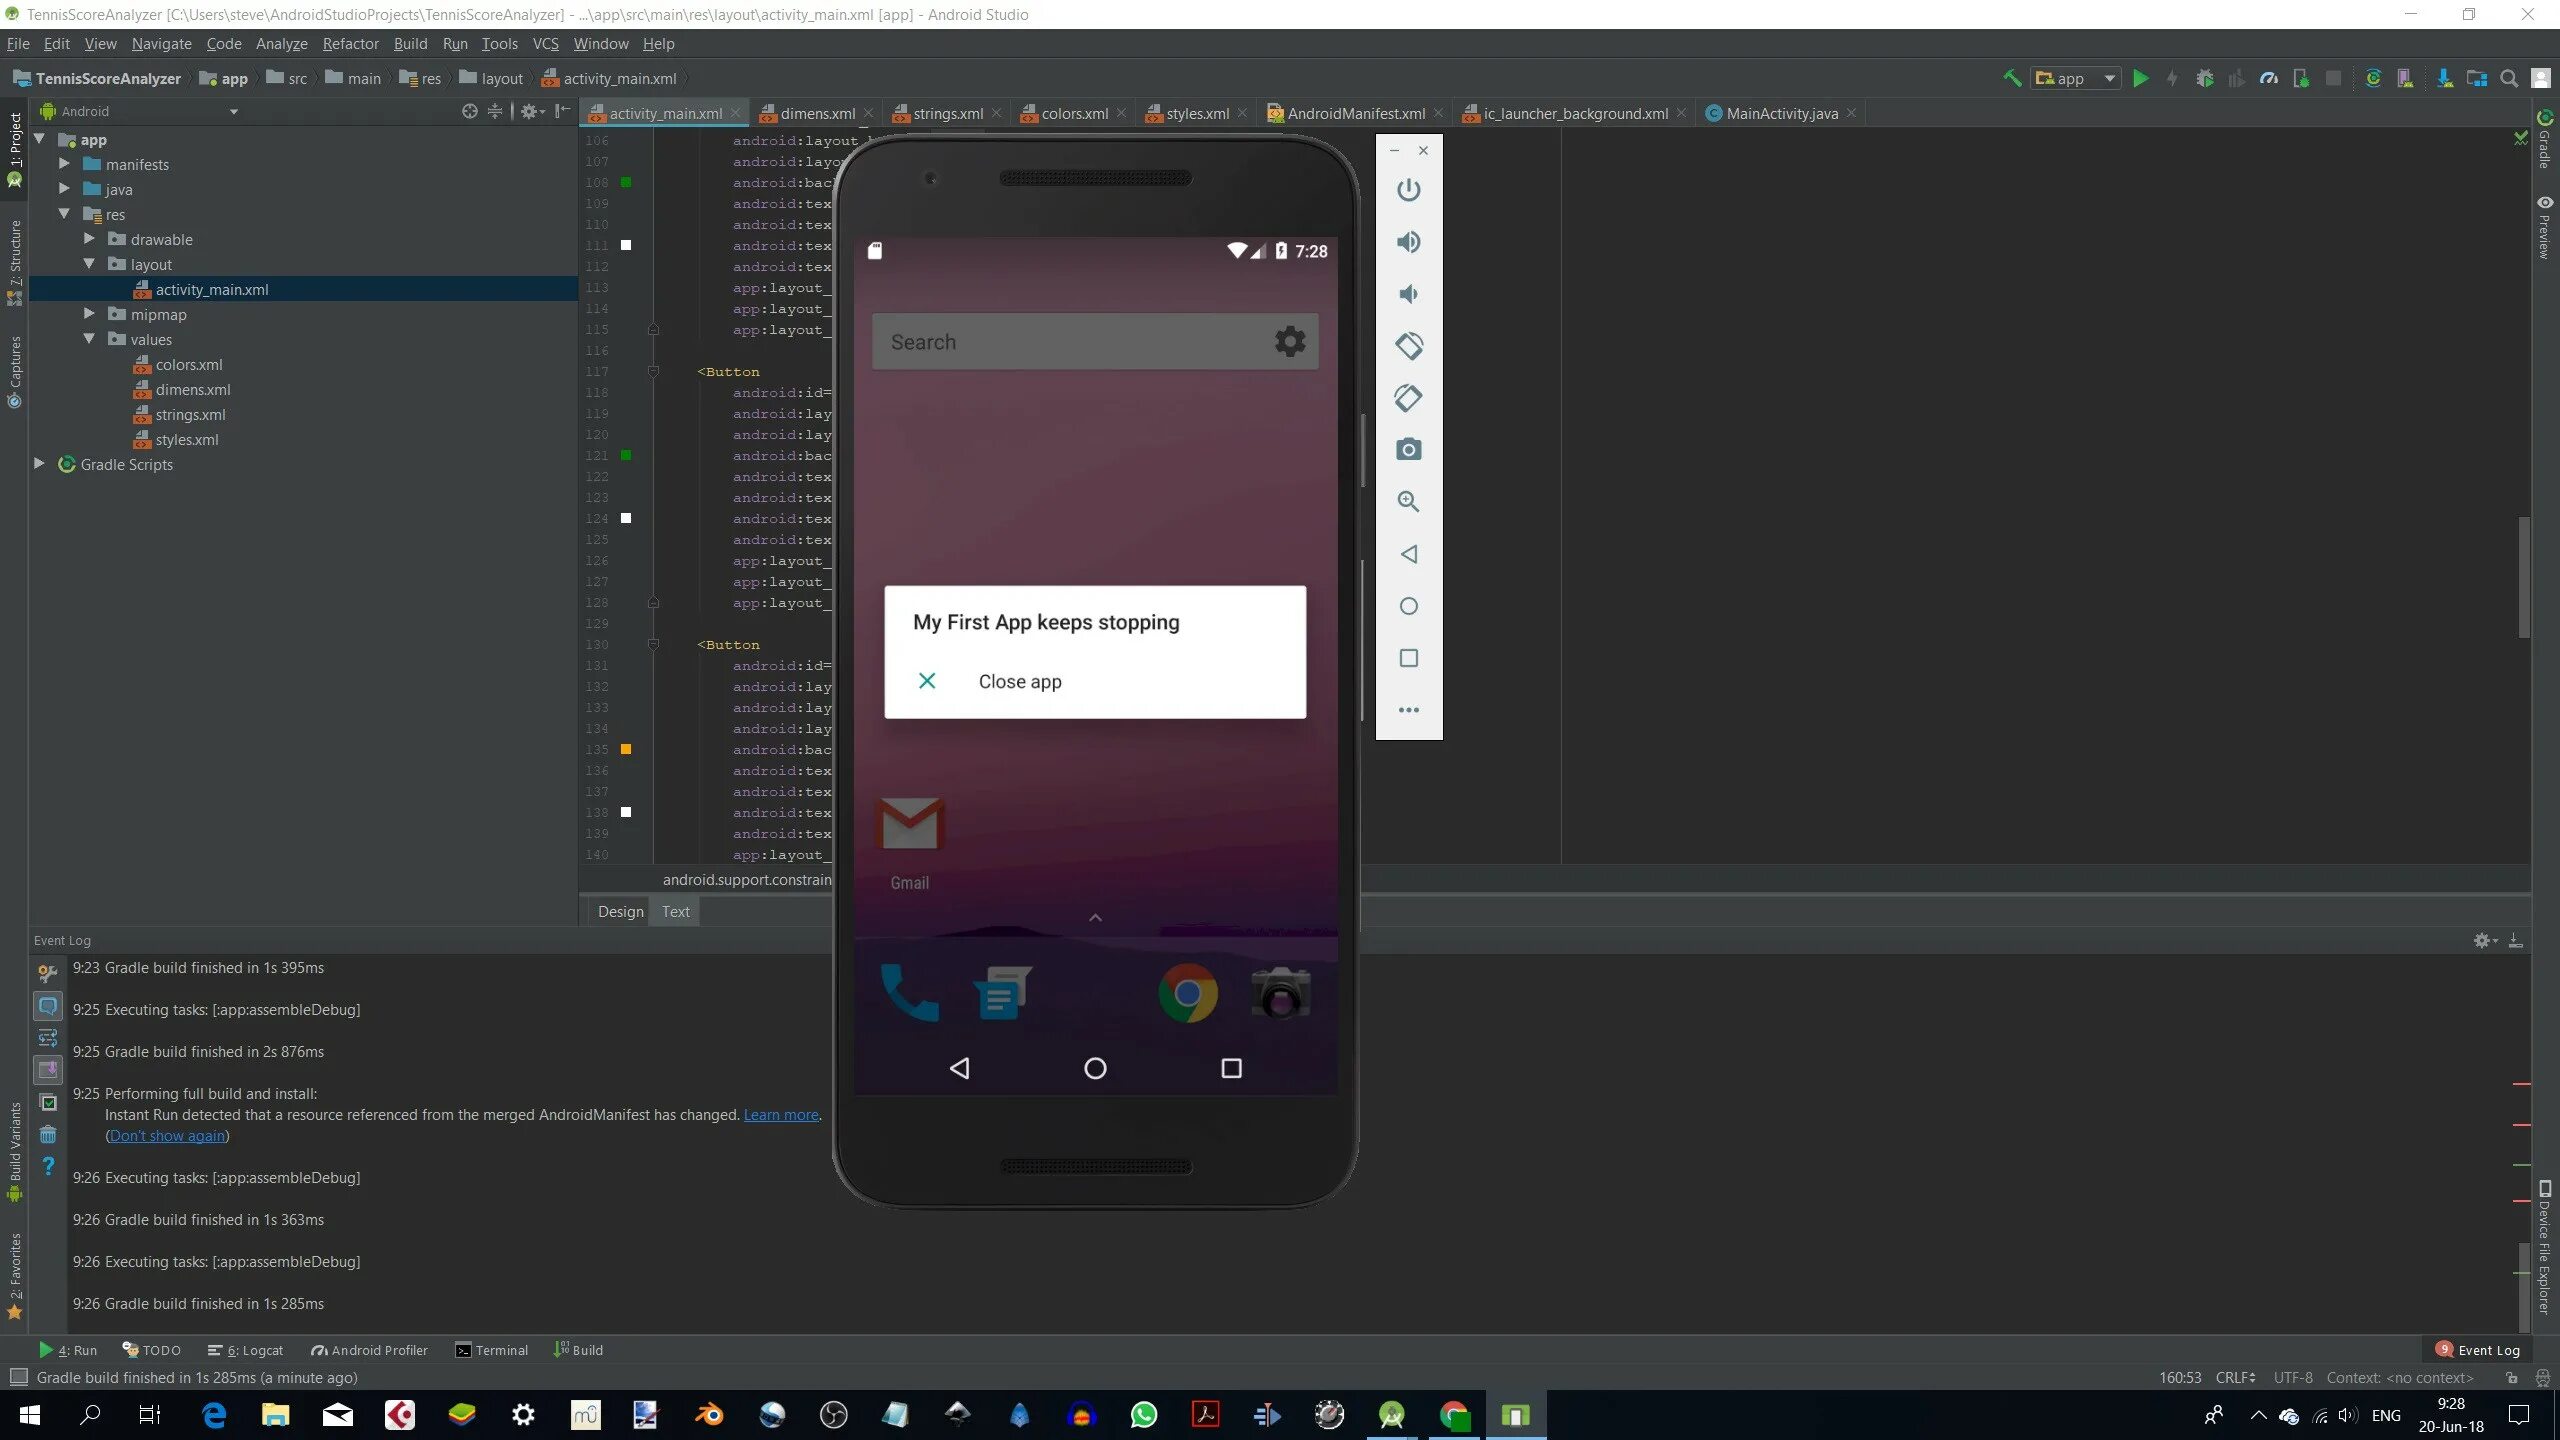Rotate the emulator left icon

point(1408,346)
